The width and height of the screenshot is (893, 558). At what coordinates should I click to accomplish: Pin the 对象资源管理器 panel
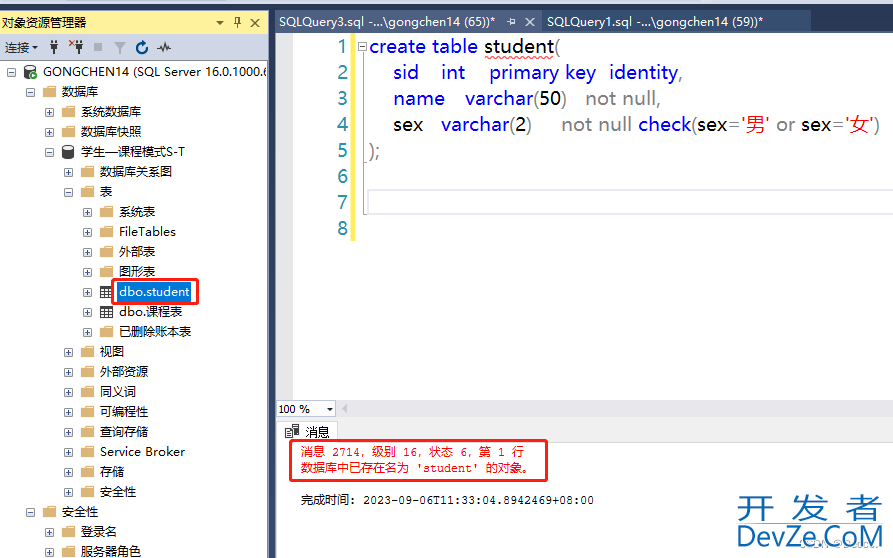click(237, 22)
